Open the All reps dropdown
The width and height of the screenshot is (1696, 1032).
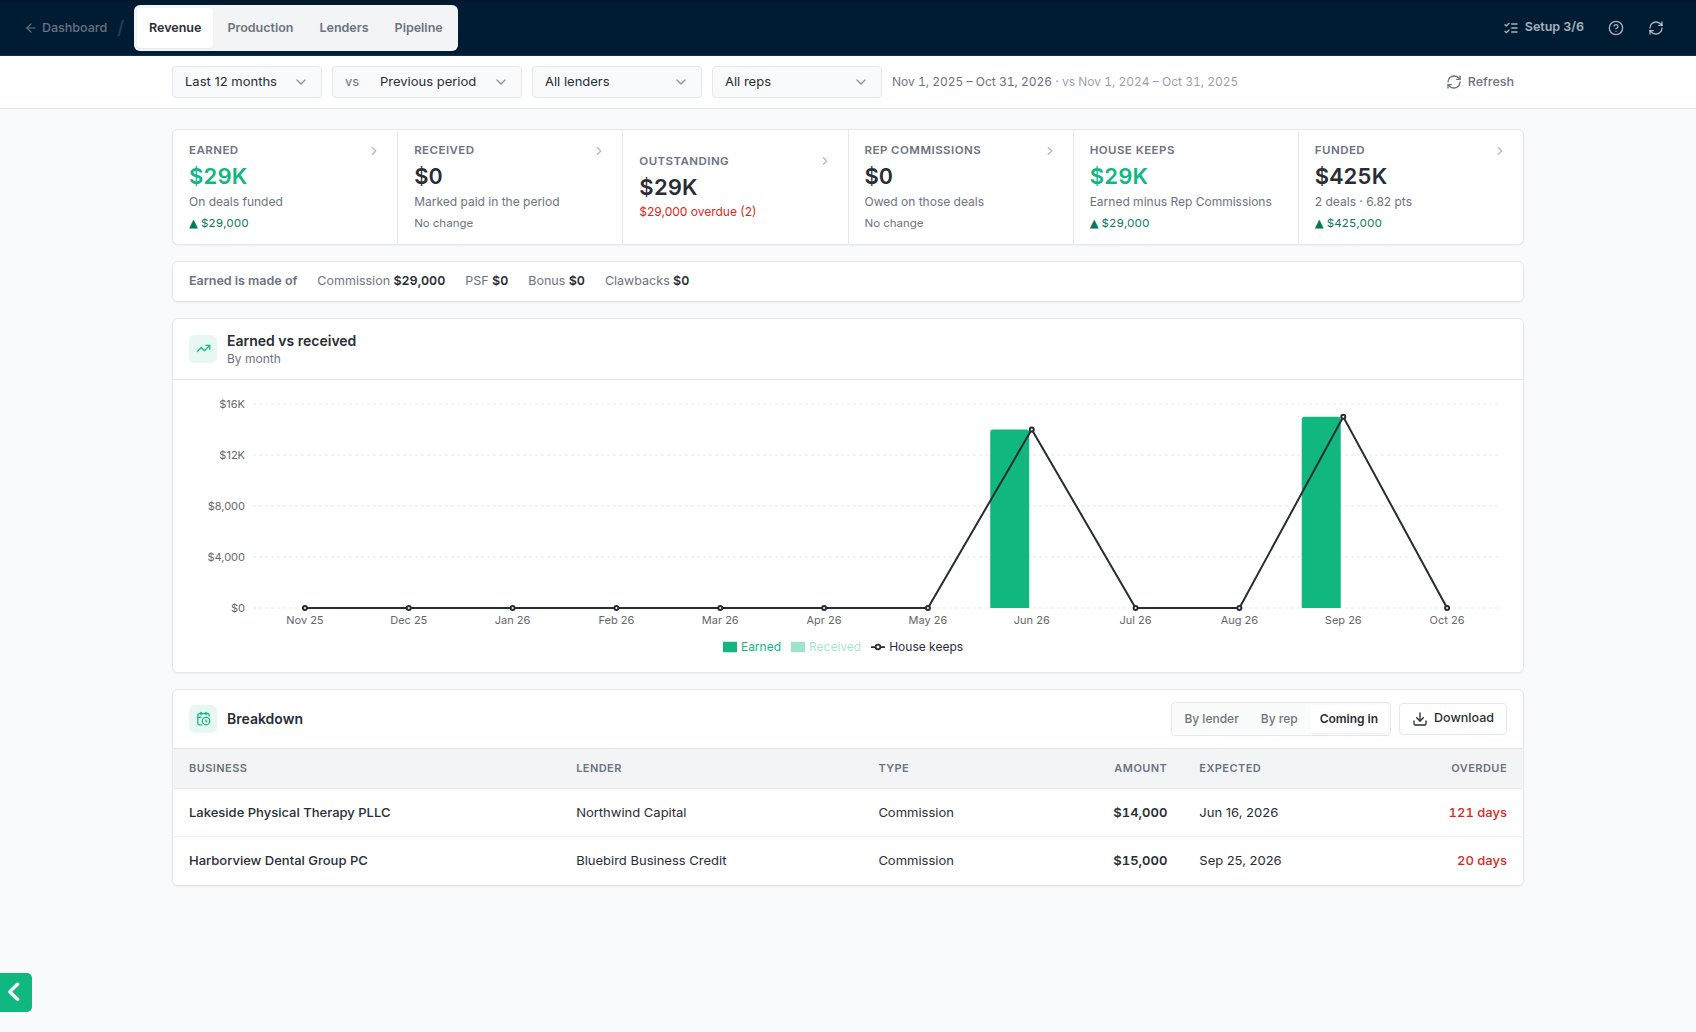pos(796,82)
